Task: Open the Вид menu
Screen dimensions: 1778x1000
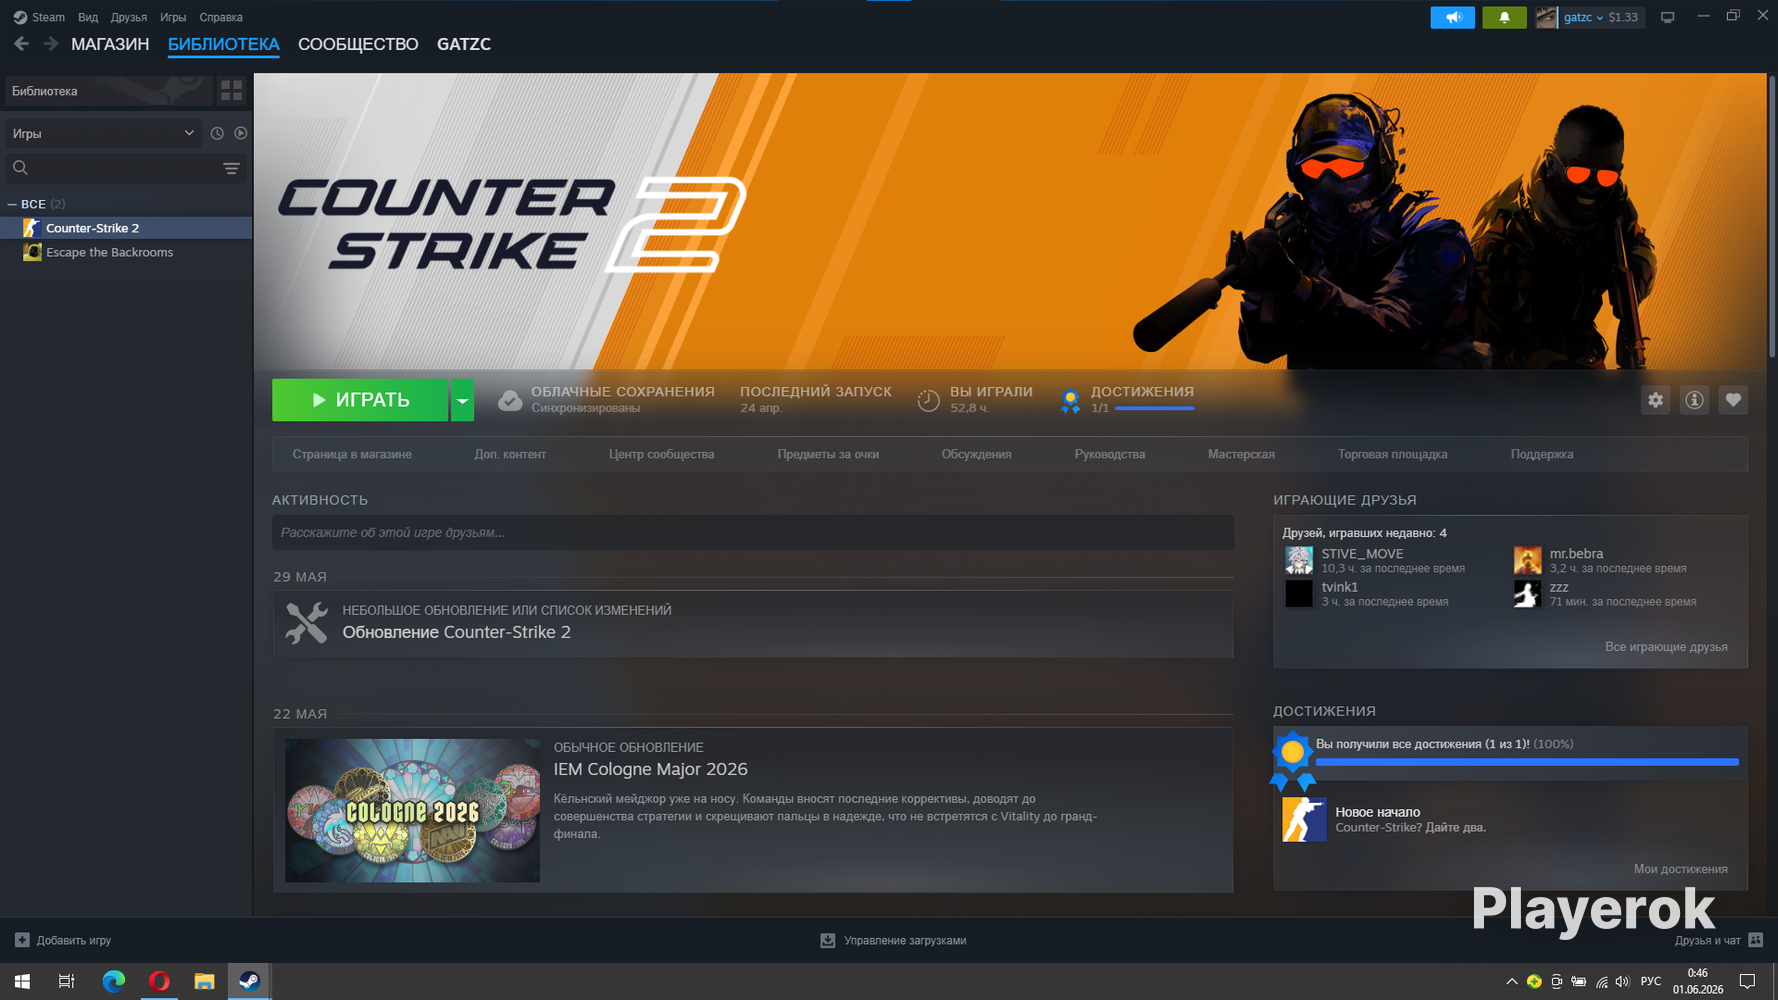Action: pyautogui.click(x=88, y=17)
